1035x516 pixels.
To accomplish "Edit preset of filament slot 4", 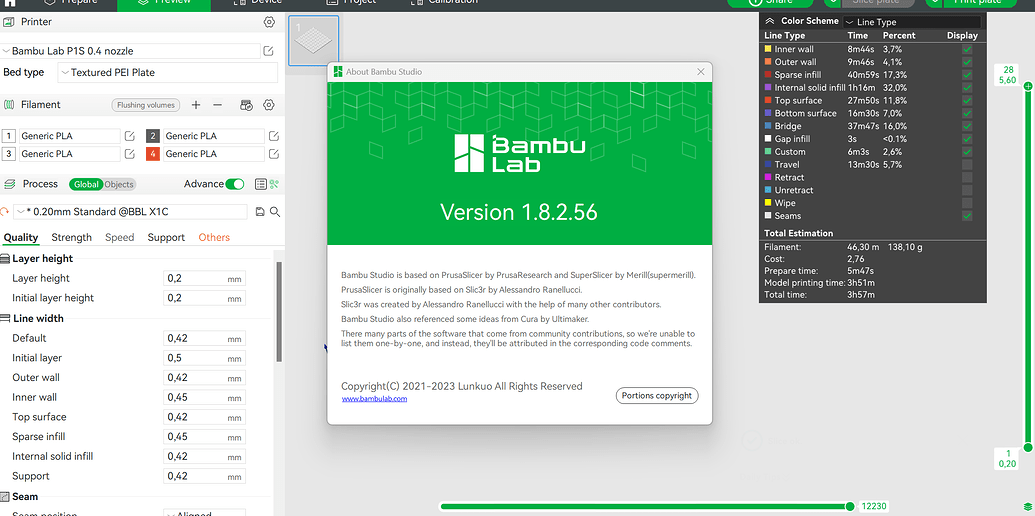I will click(274, 154).
